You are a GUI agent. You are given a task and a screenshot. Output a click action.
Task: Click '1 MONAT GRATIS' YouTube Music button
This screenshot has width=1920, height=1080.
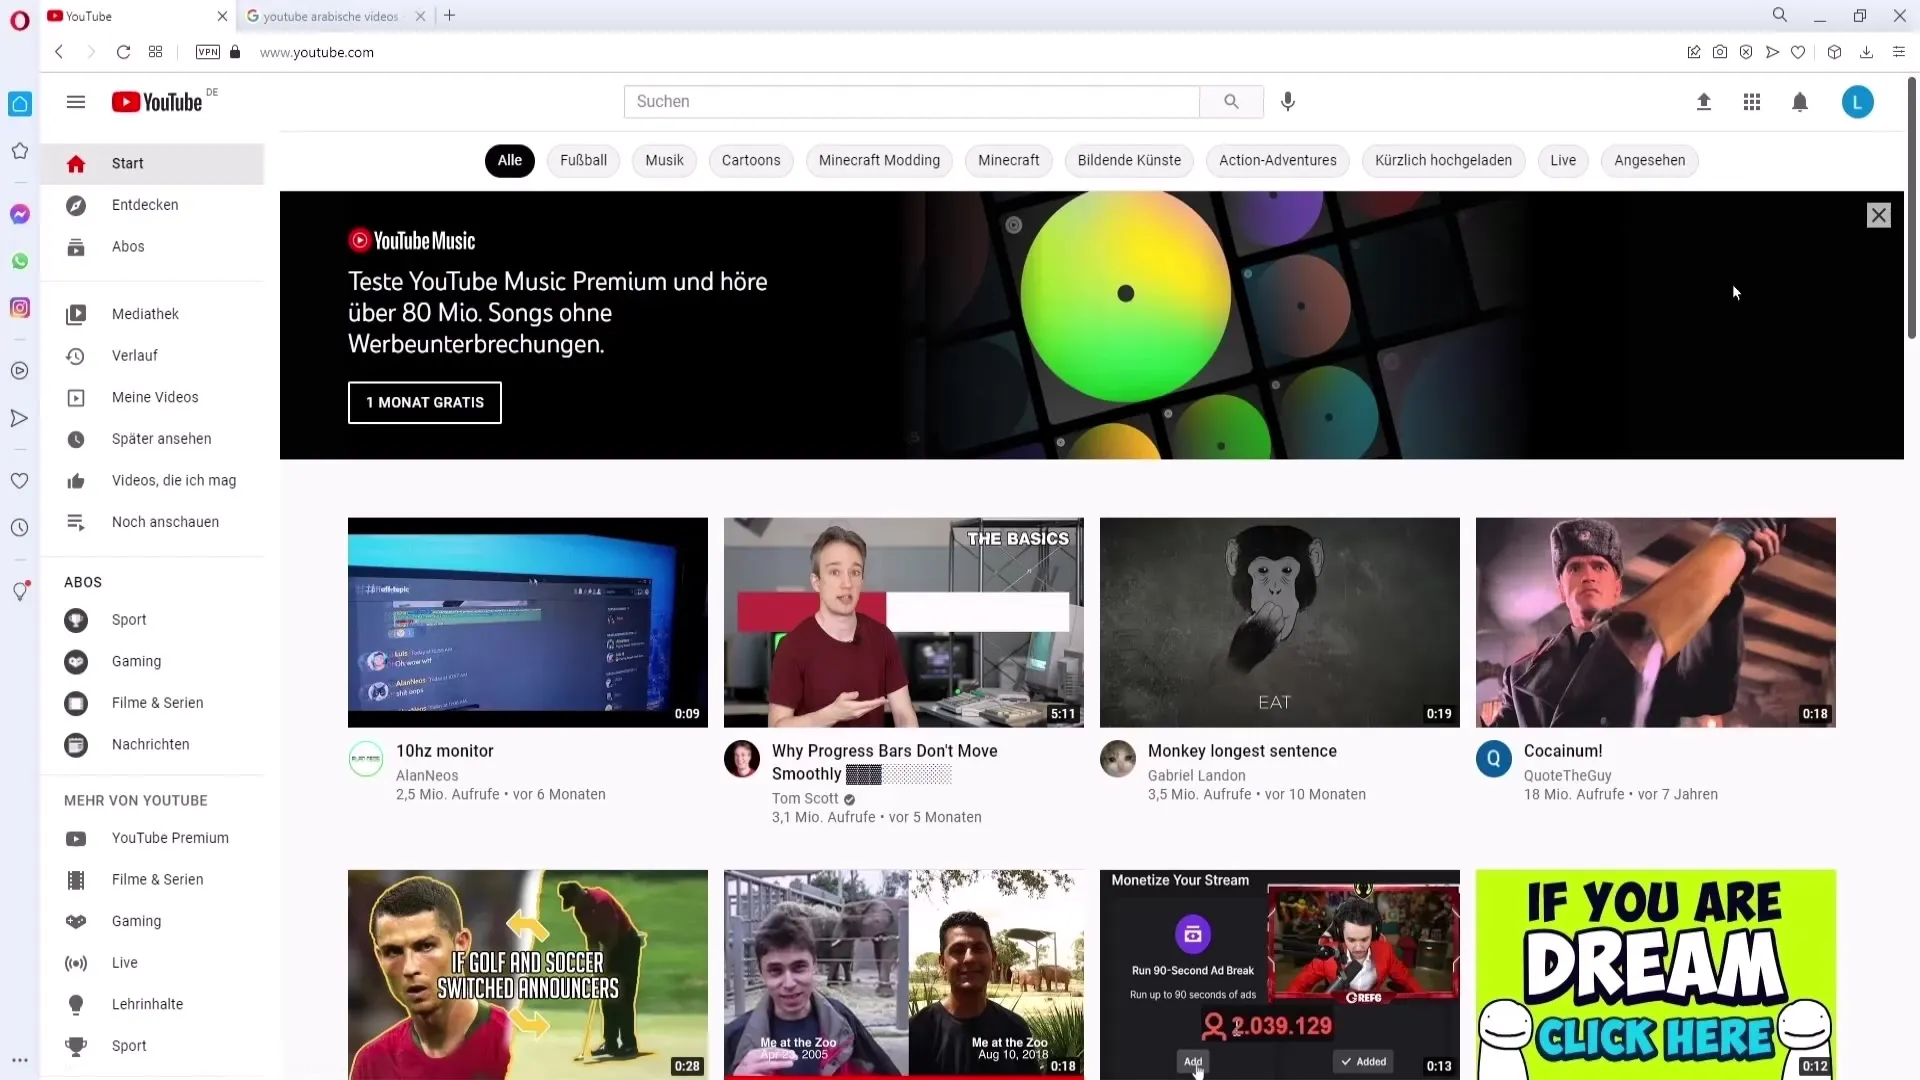point(425,402)
